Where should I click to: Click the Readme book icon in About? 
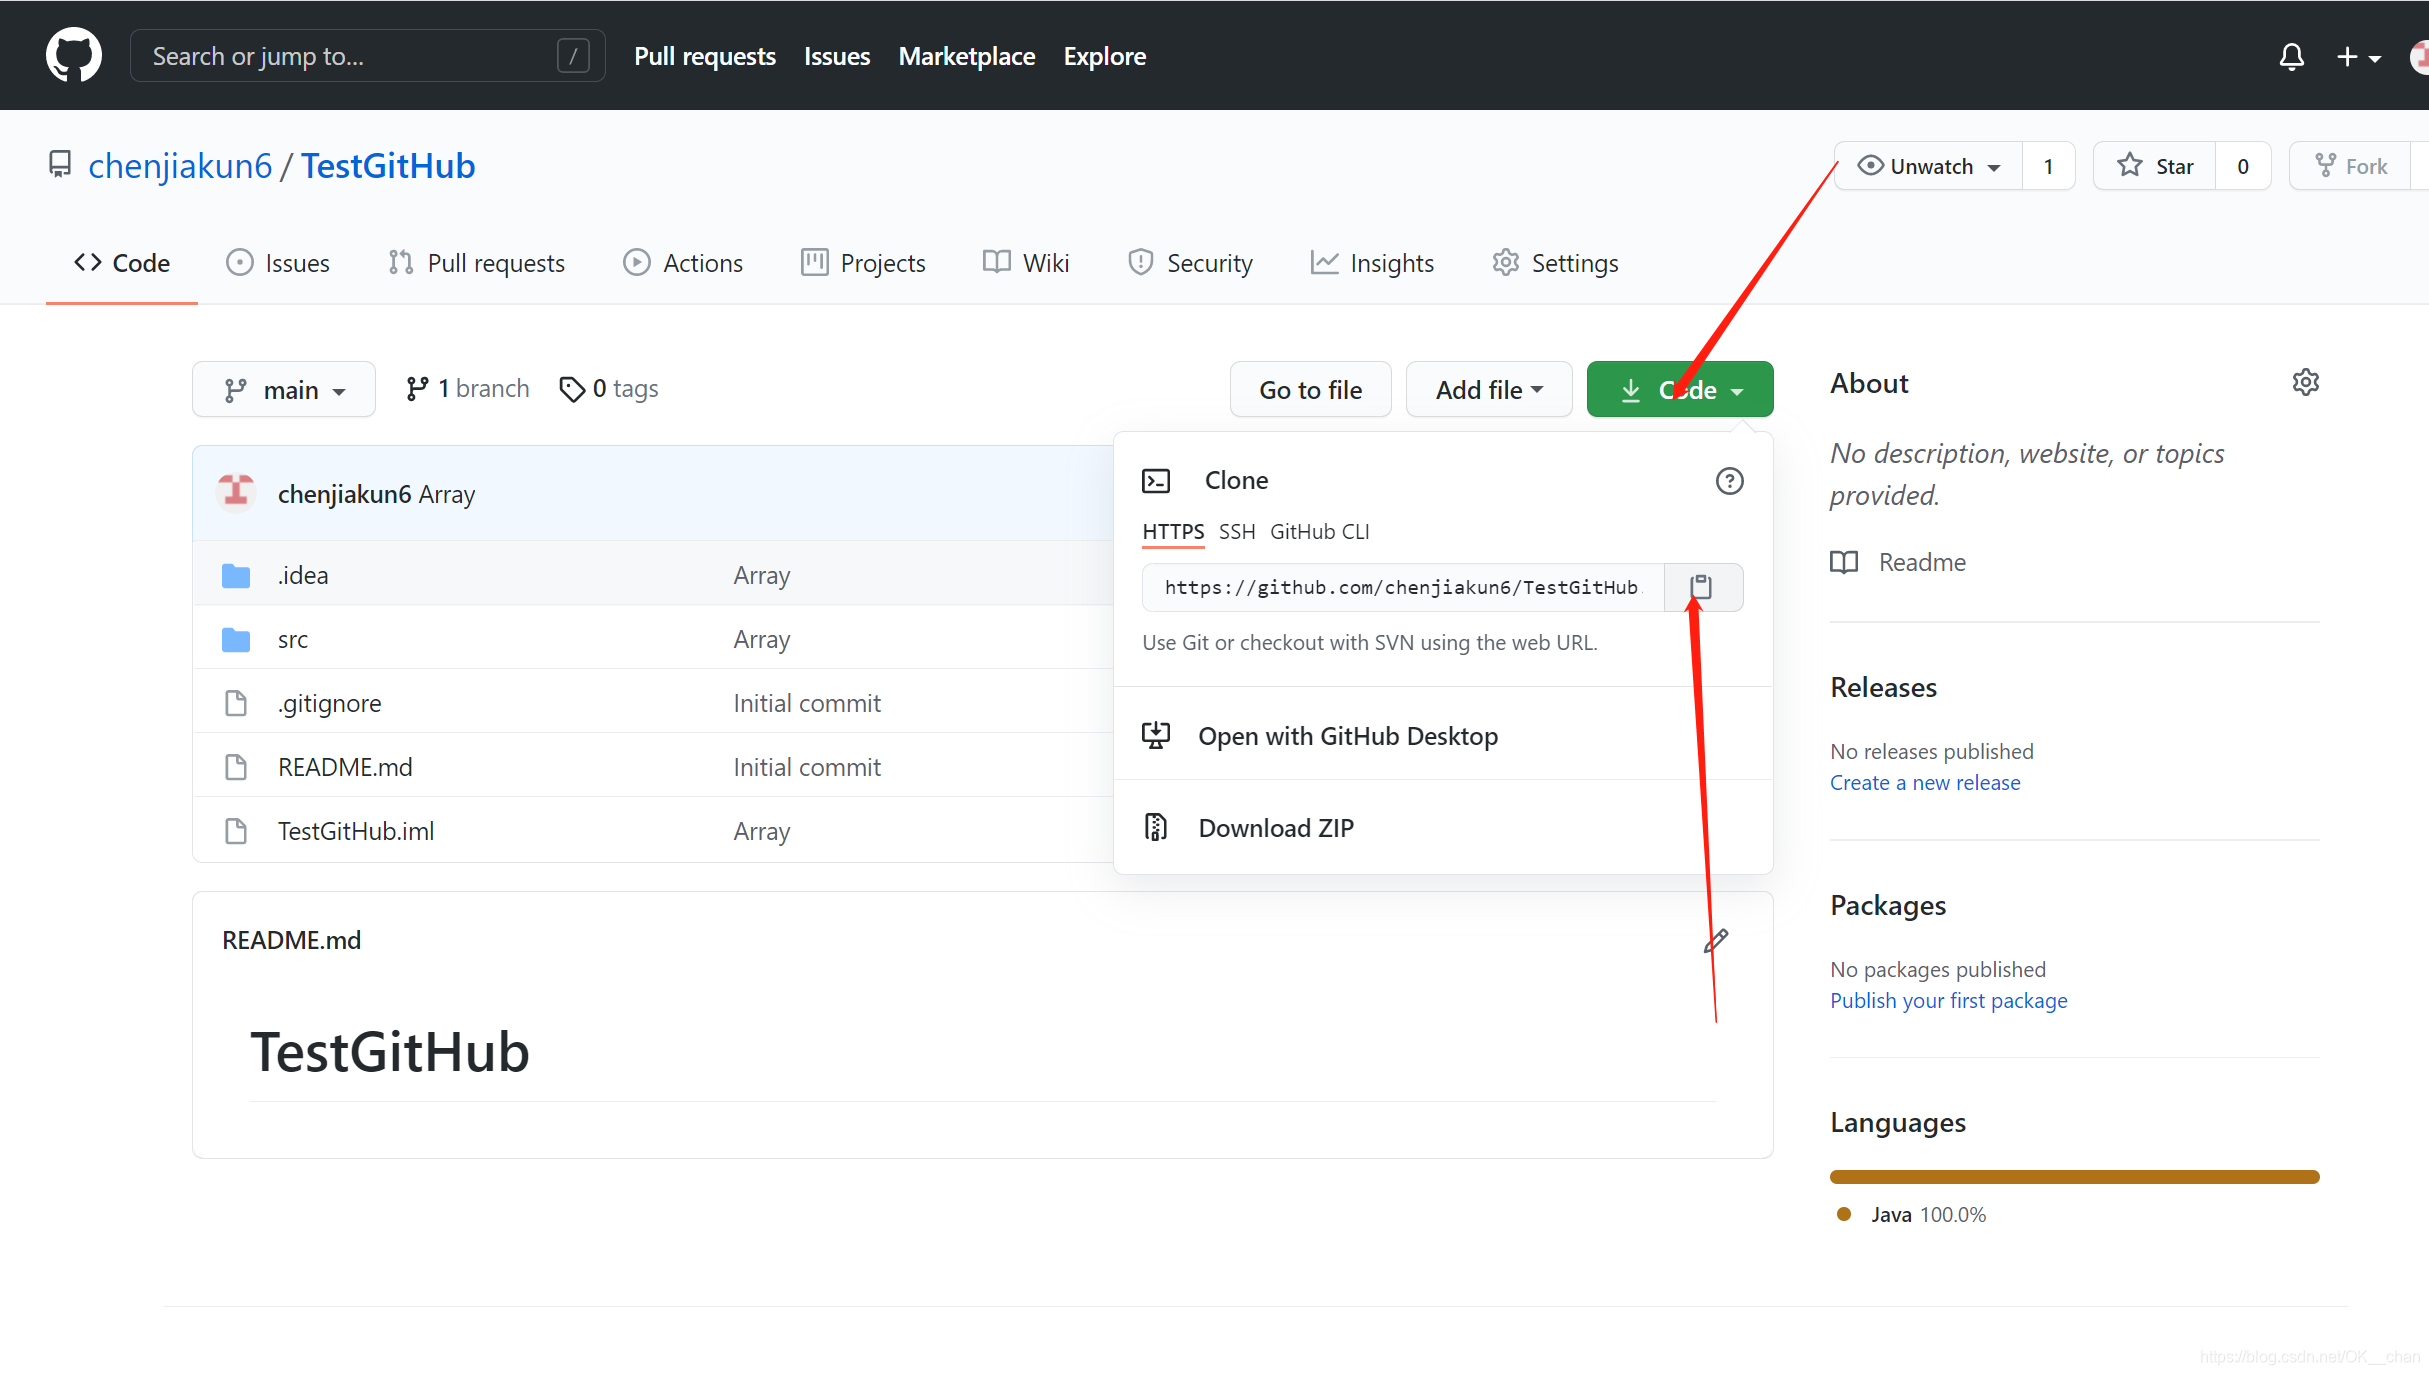[1844, 562]
